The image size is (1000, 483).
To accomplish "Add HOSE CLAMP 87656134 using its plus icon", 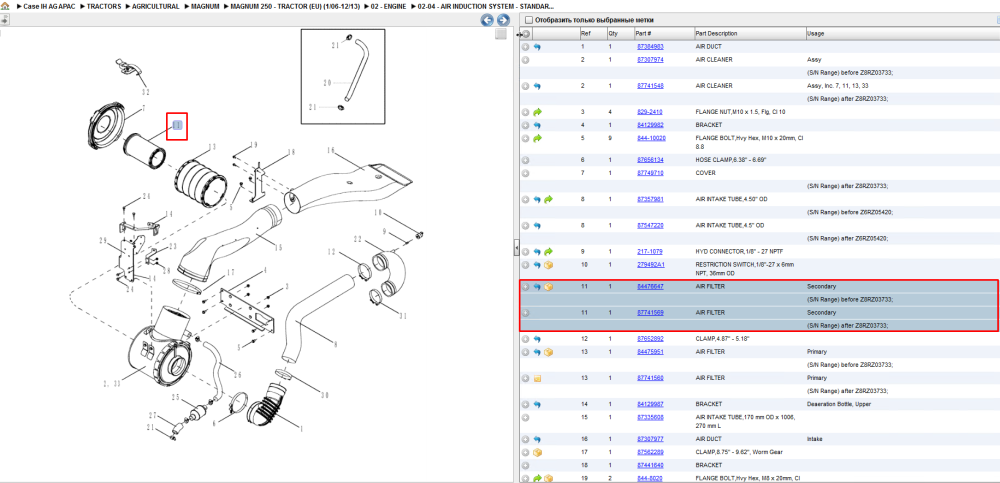I will tap(526, 160).
